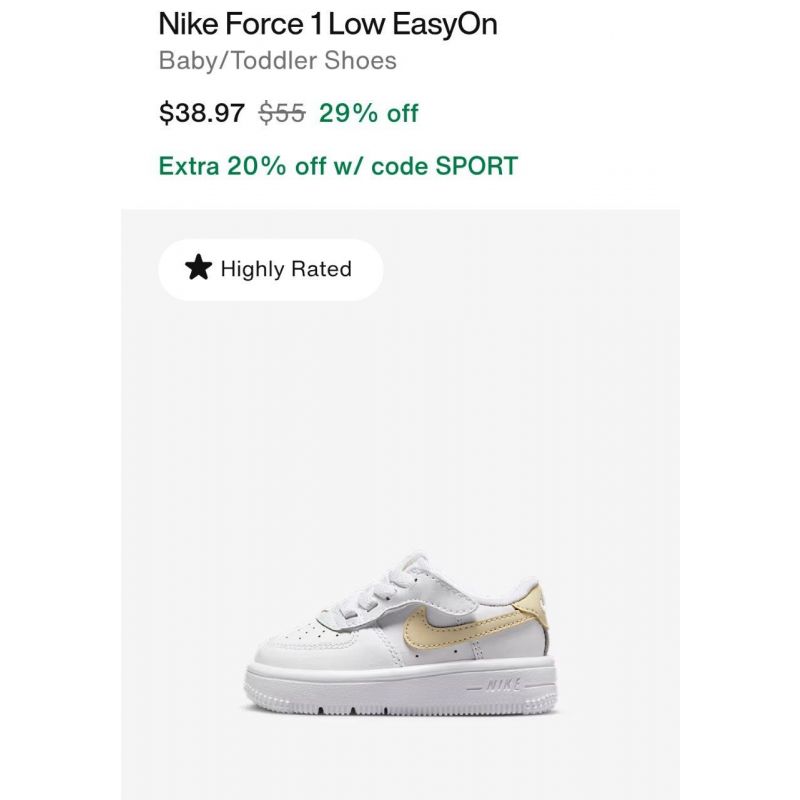This screenshot has width=800, height=800.
Task: Select the Baby/Toddler Shoes category text
Action: (278, 61)
